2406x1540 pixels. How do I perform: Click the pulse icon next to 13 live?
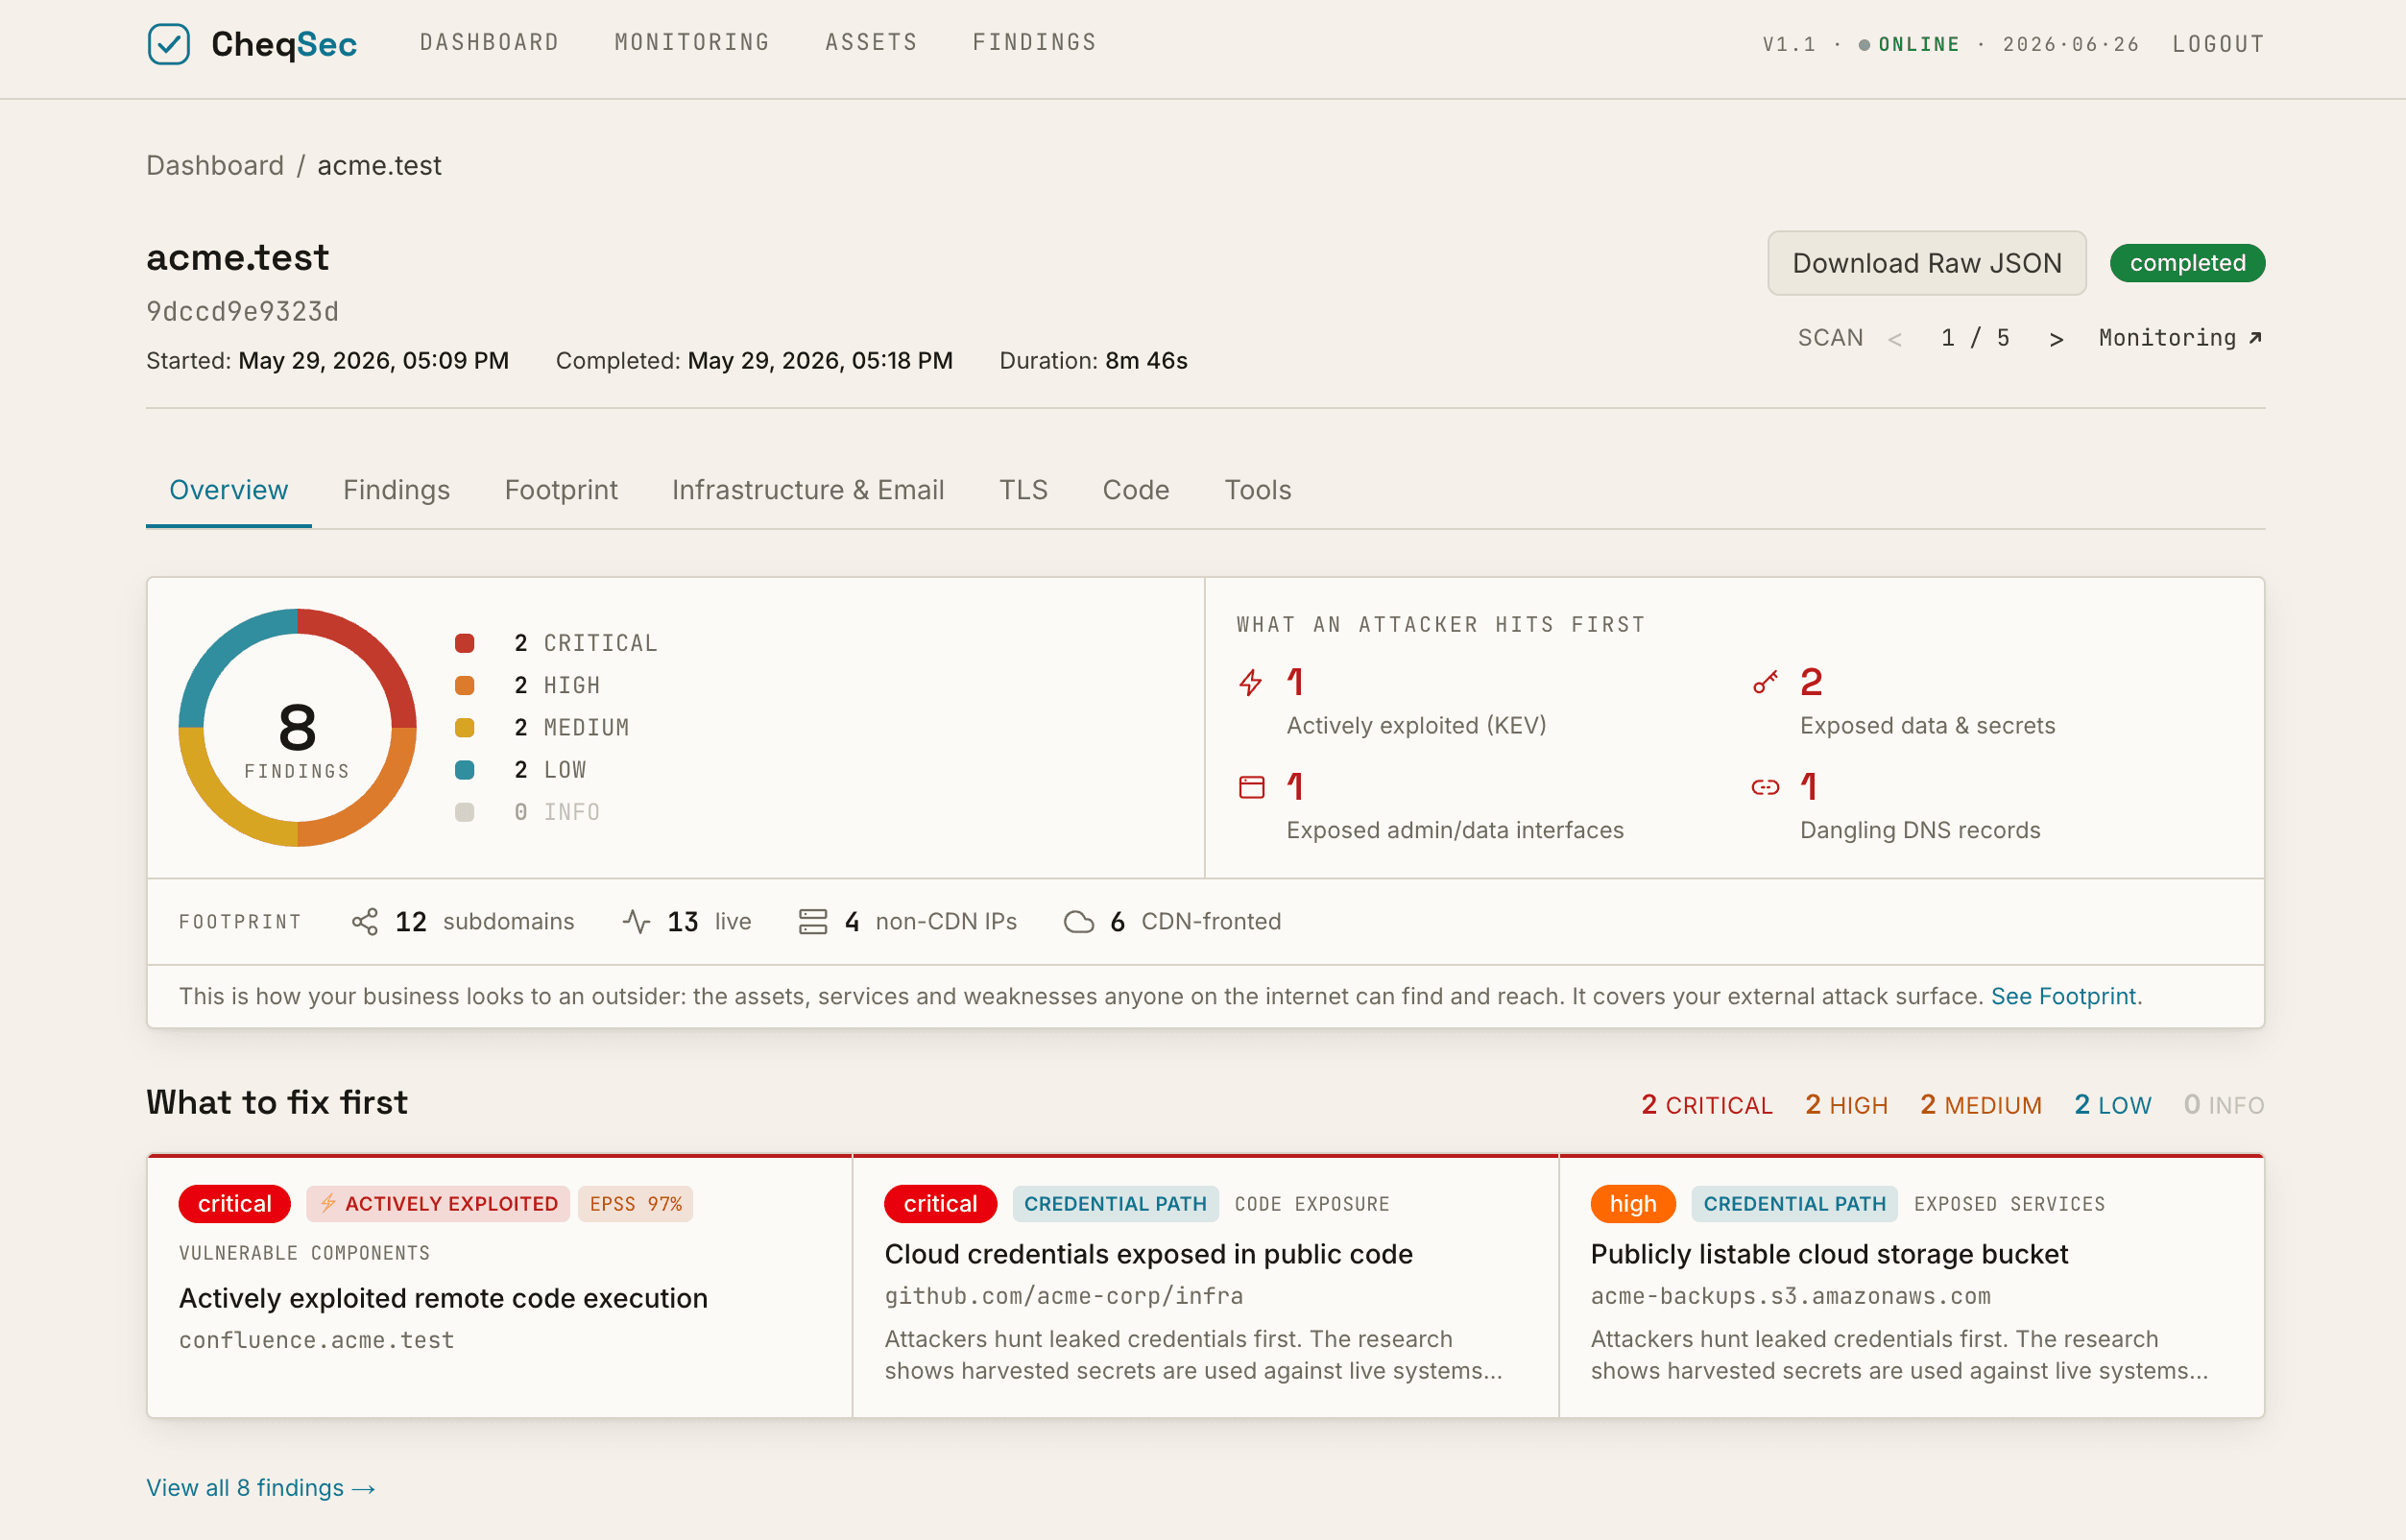coord(636,922)
